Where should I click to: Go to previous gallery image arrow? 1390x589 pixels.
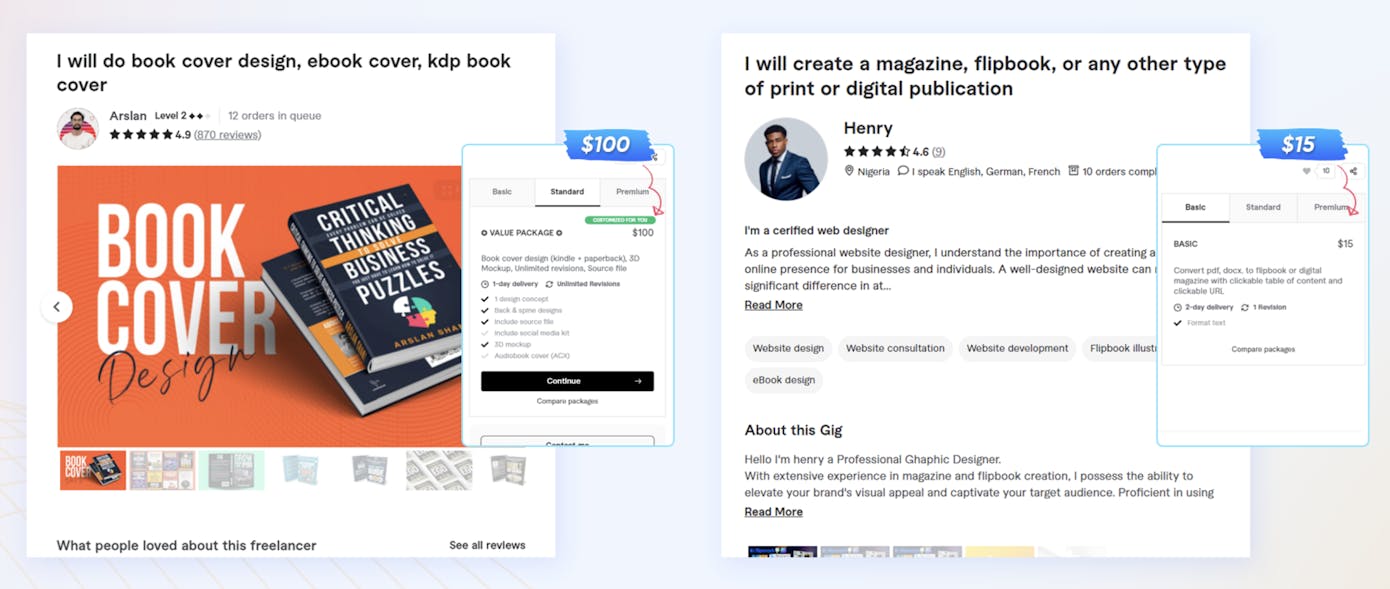click(57, 307)
